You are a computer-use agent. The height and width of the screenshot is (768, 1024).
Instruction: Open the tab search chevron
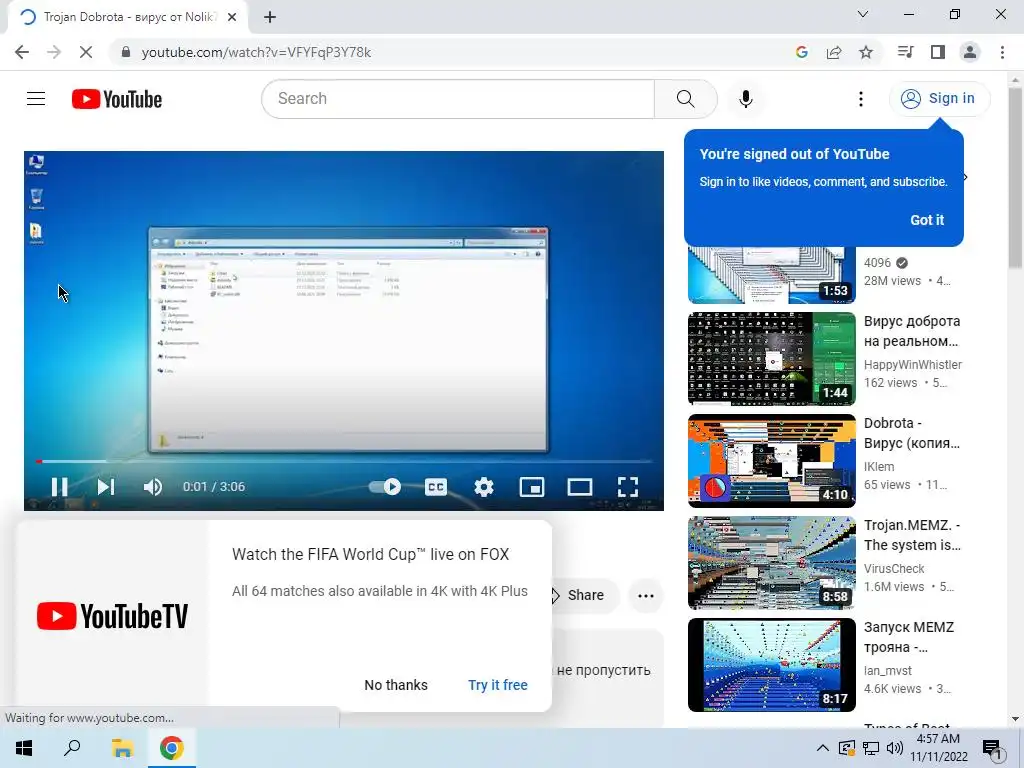tap(863, 14)
